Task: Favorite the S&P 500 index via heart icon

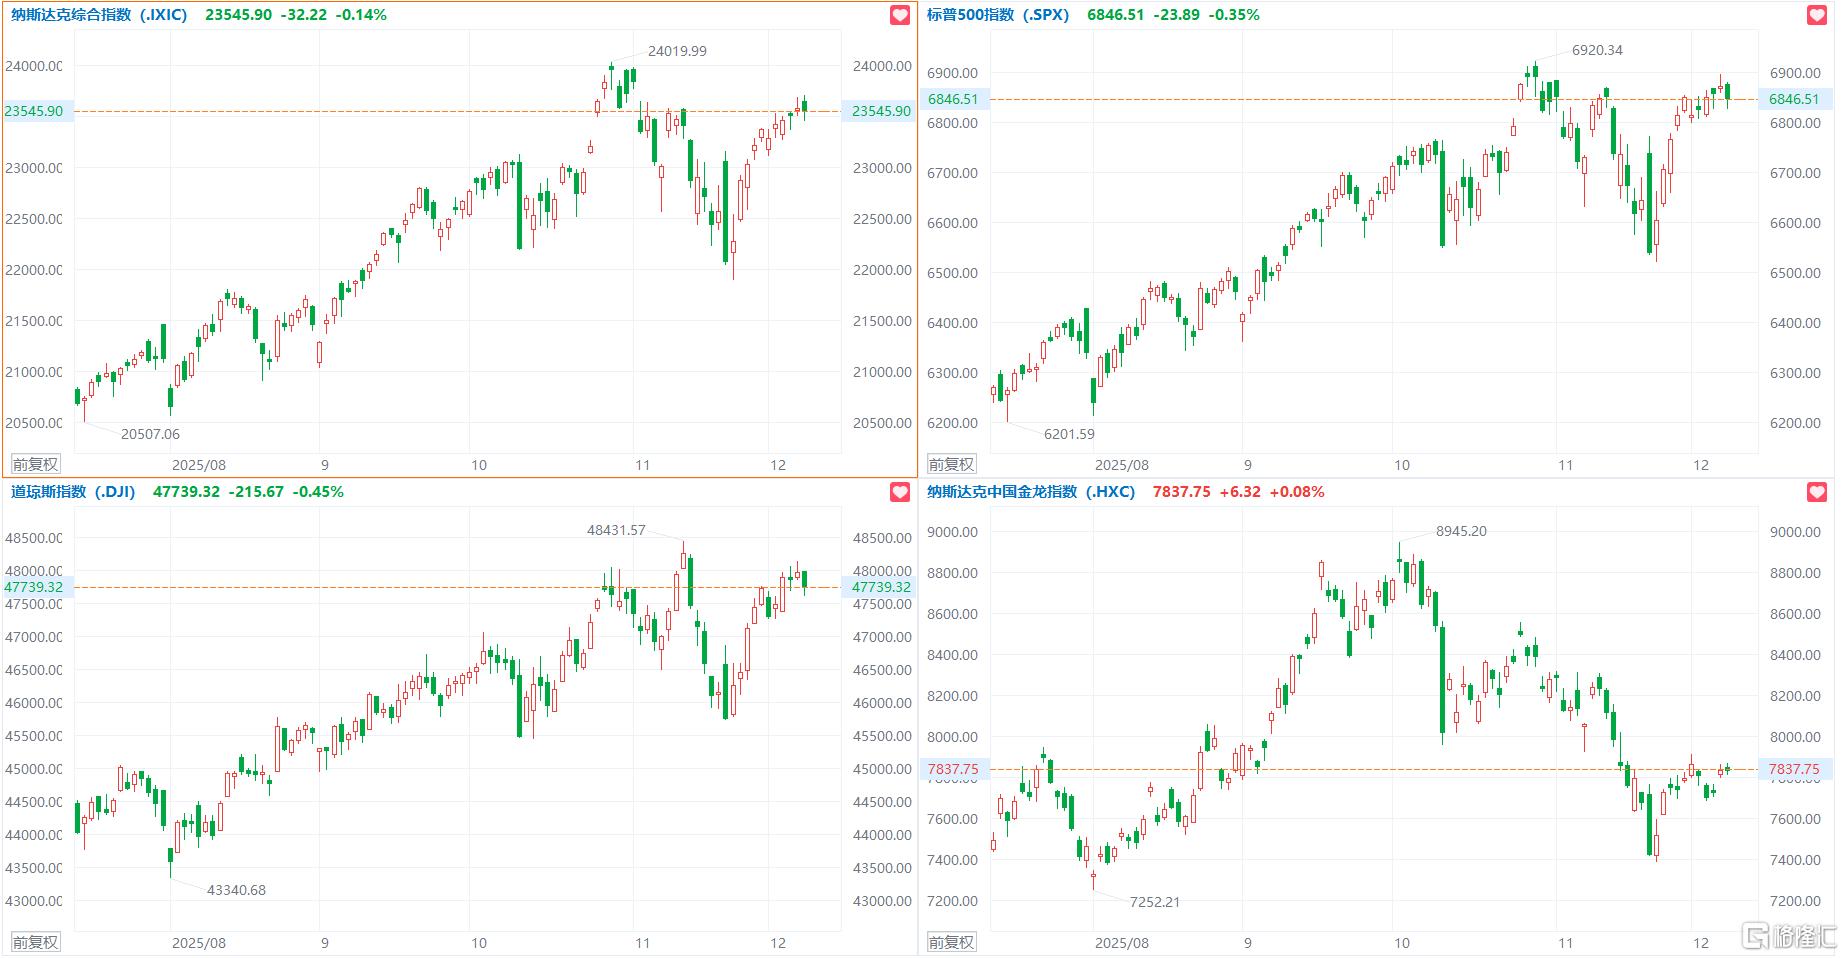Action: tap(1817, 15)
